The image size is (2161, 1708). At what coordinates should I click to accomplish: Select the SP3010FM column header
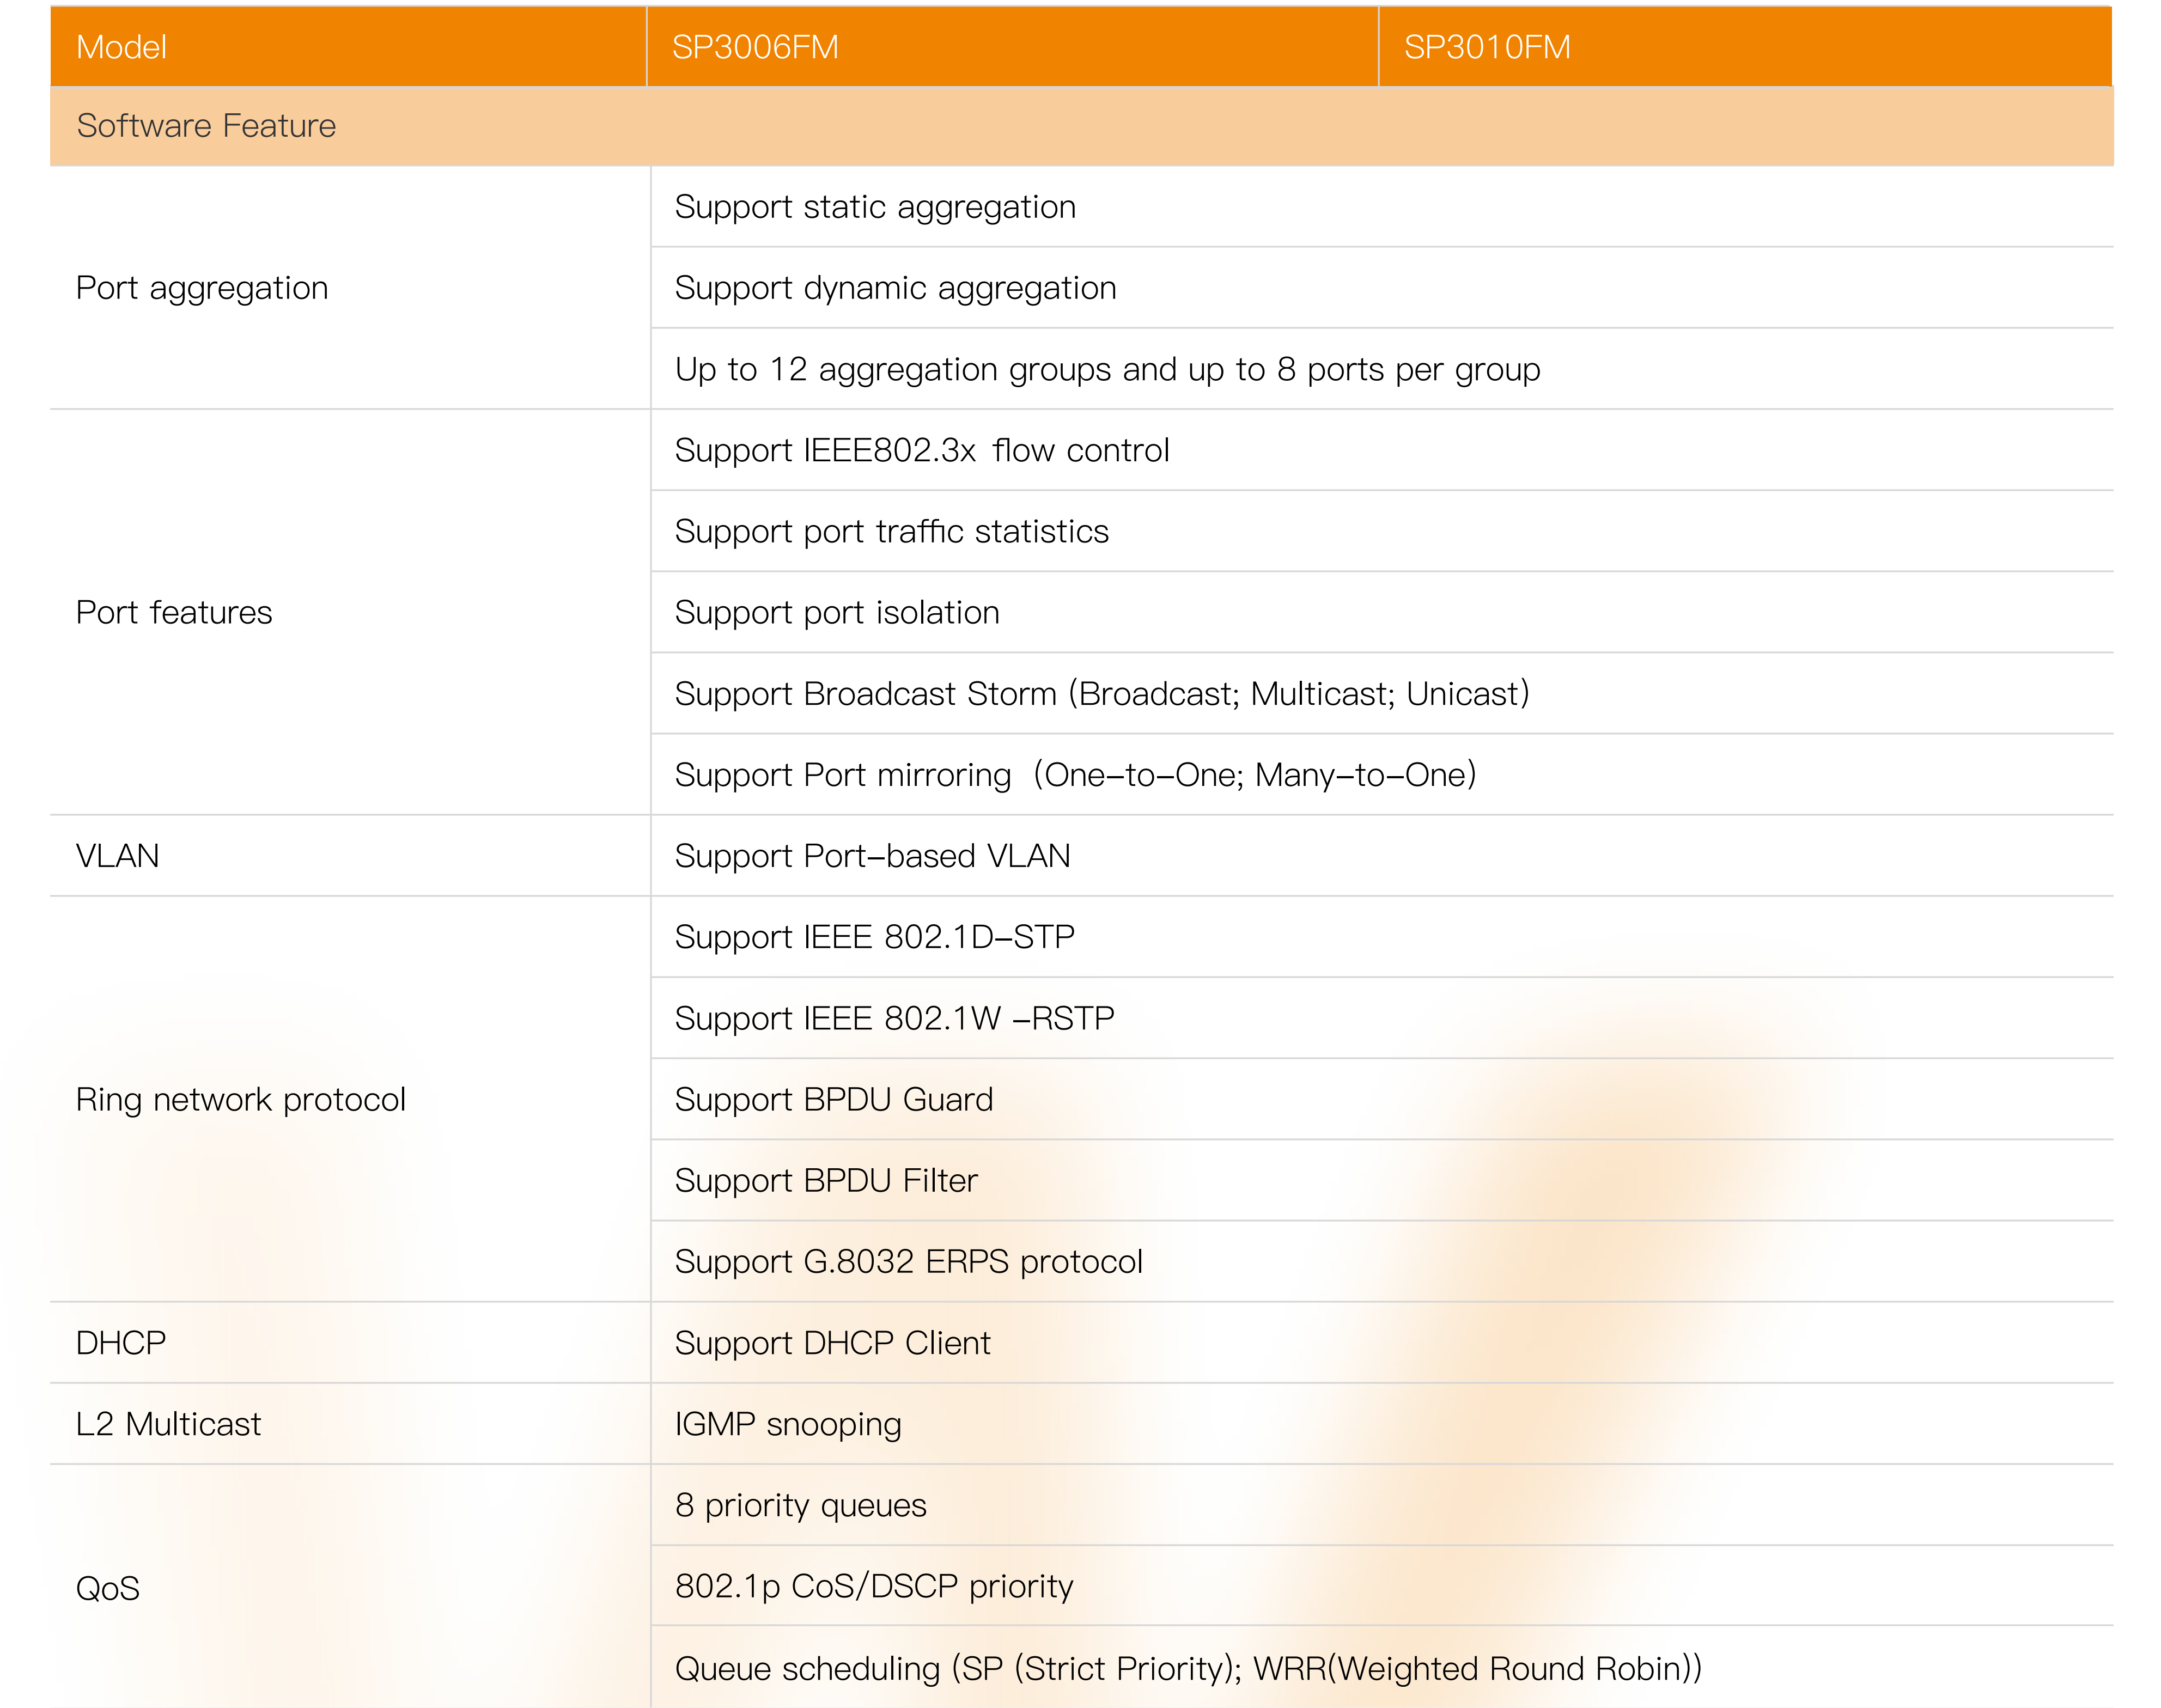click(1486, 47)
